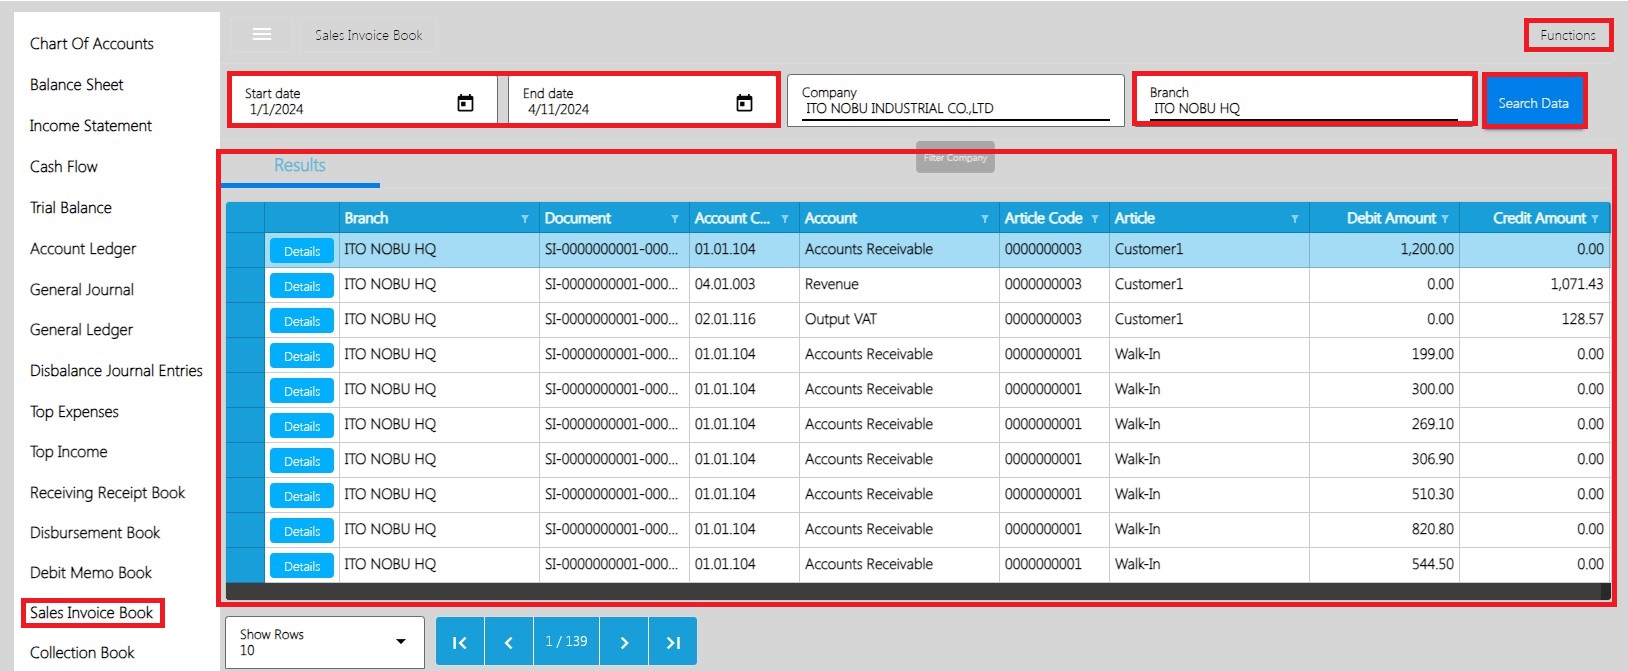Screen dimensions: 1628x671
Task: Filter the Debit Amount column
Action: coord(1445,219)
